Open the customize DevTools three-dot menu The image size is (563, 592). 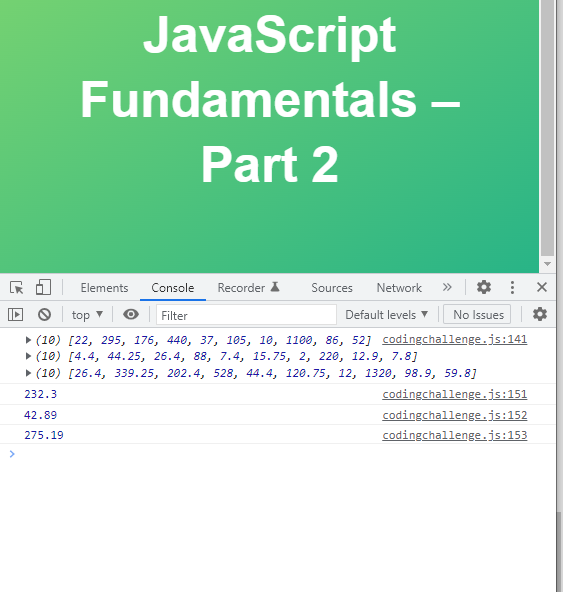tap(512, 287)
